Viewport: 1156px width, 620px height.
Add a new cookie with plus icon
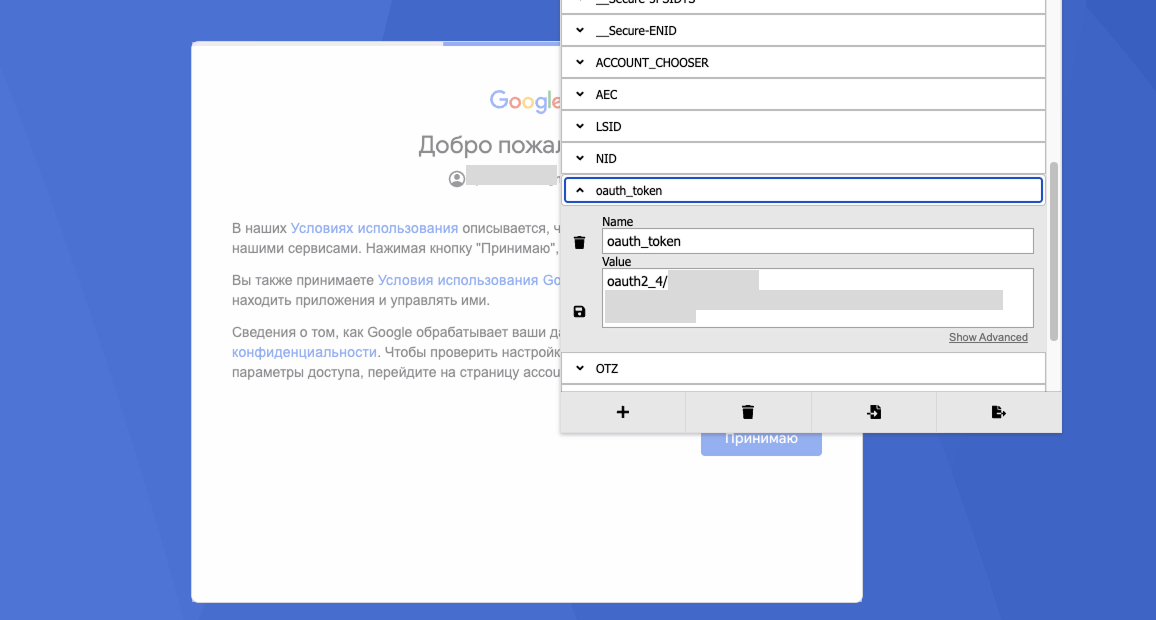623,412
